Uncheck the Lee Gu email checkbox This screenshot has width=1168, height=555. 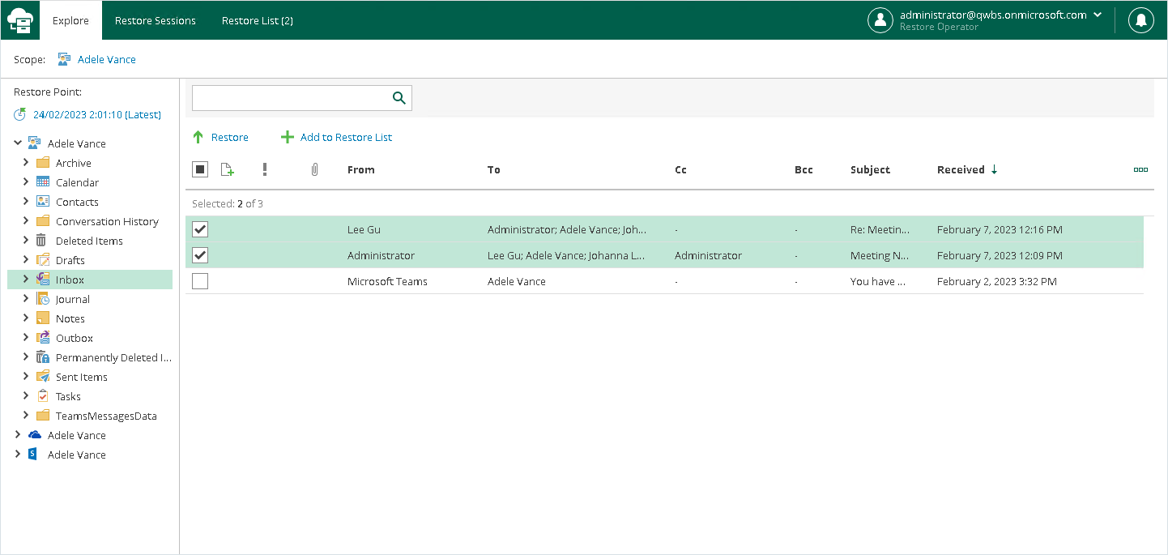(x=200, y=230)
